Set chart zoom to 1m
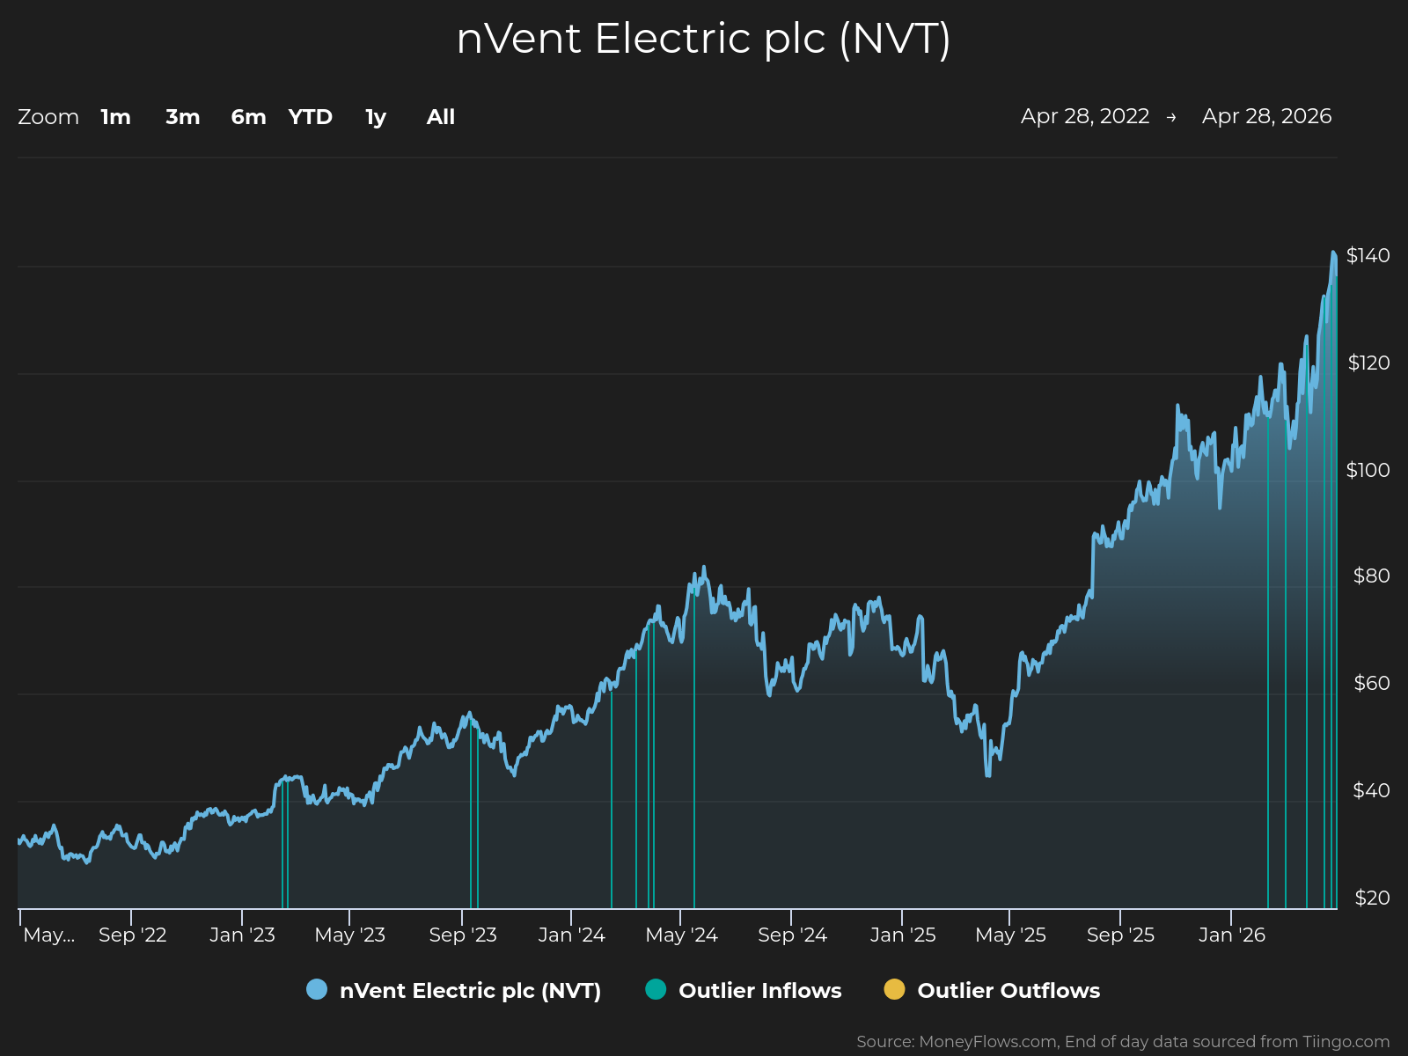 point(116,117)
